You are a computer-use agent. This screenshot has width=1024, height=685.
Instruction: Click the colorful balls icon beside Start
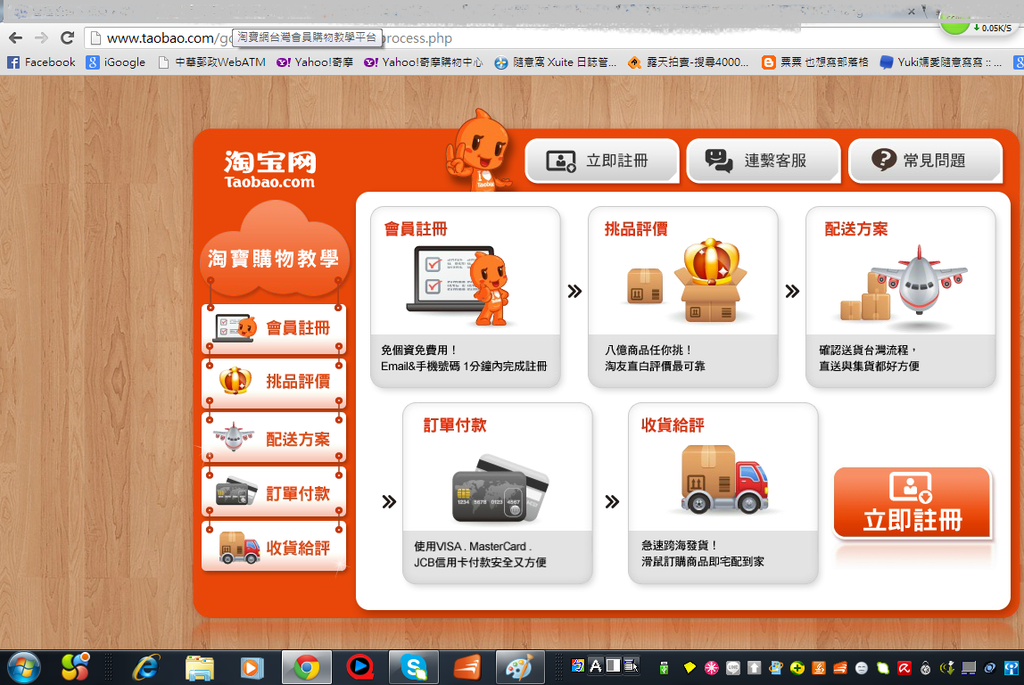coord(76,667)
